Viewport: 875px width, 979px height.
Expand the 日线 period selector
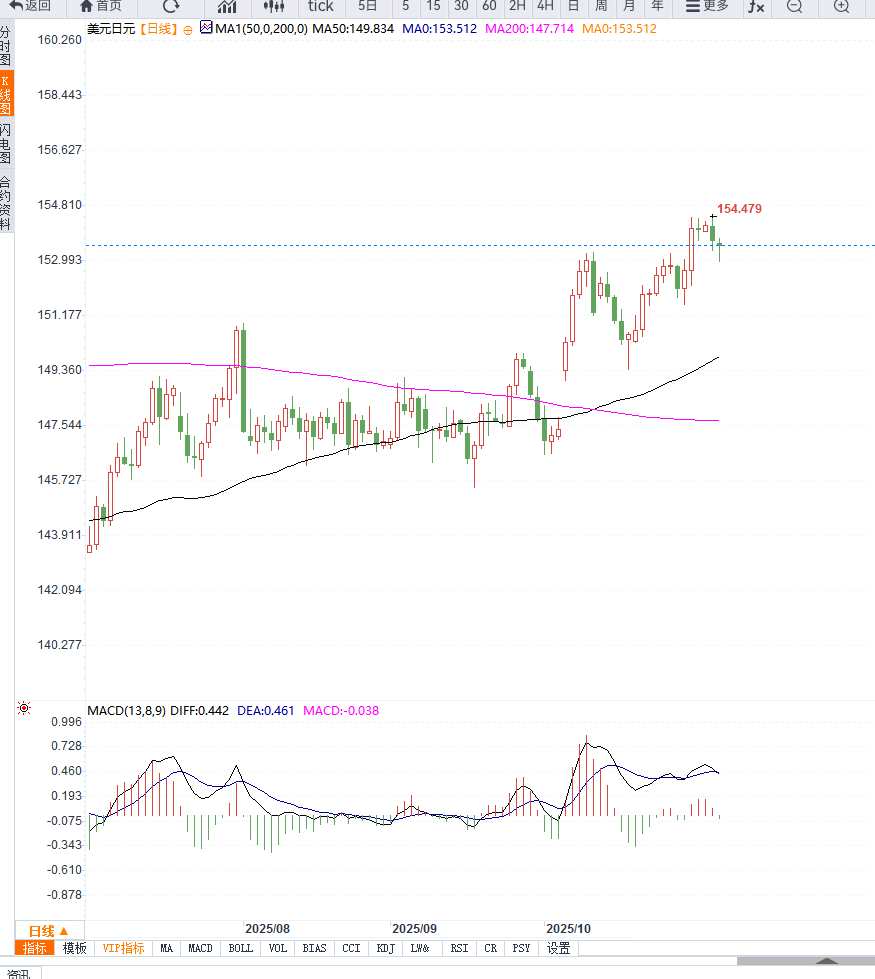tap(49, 931)
